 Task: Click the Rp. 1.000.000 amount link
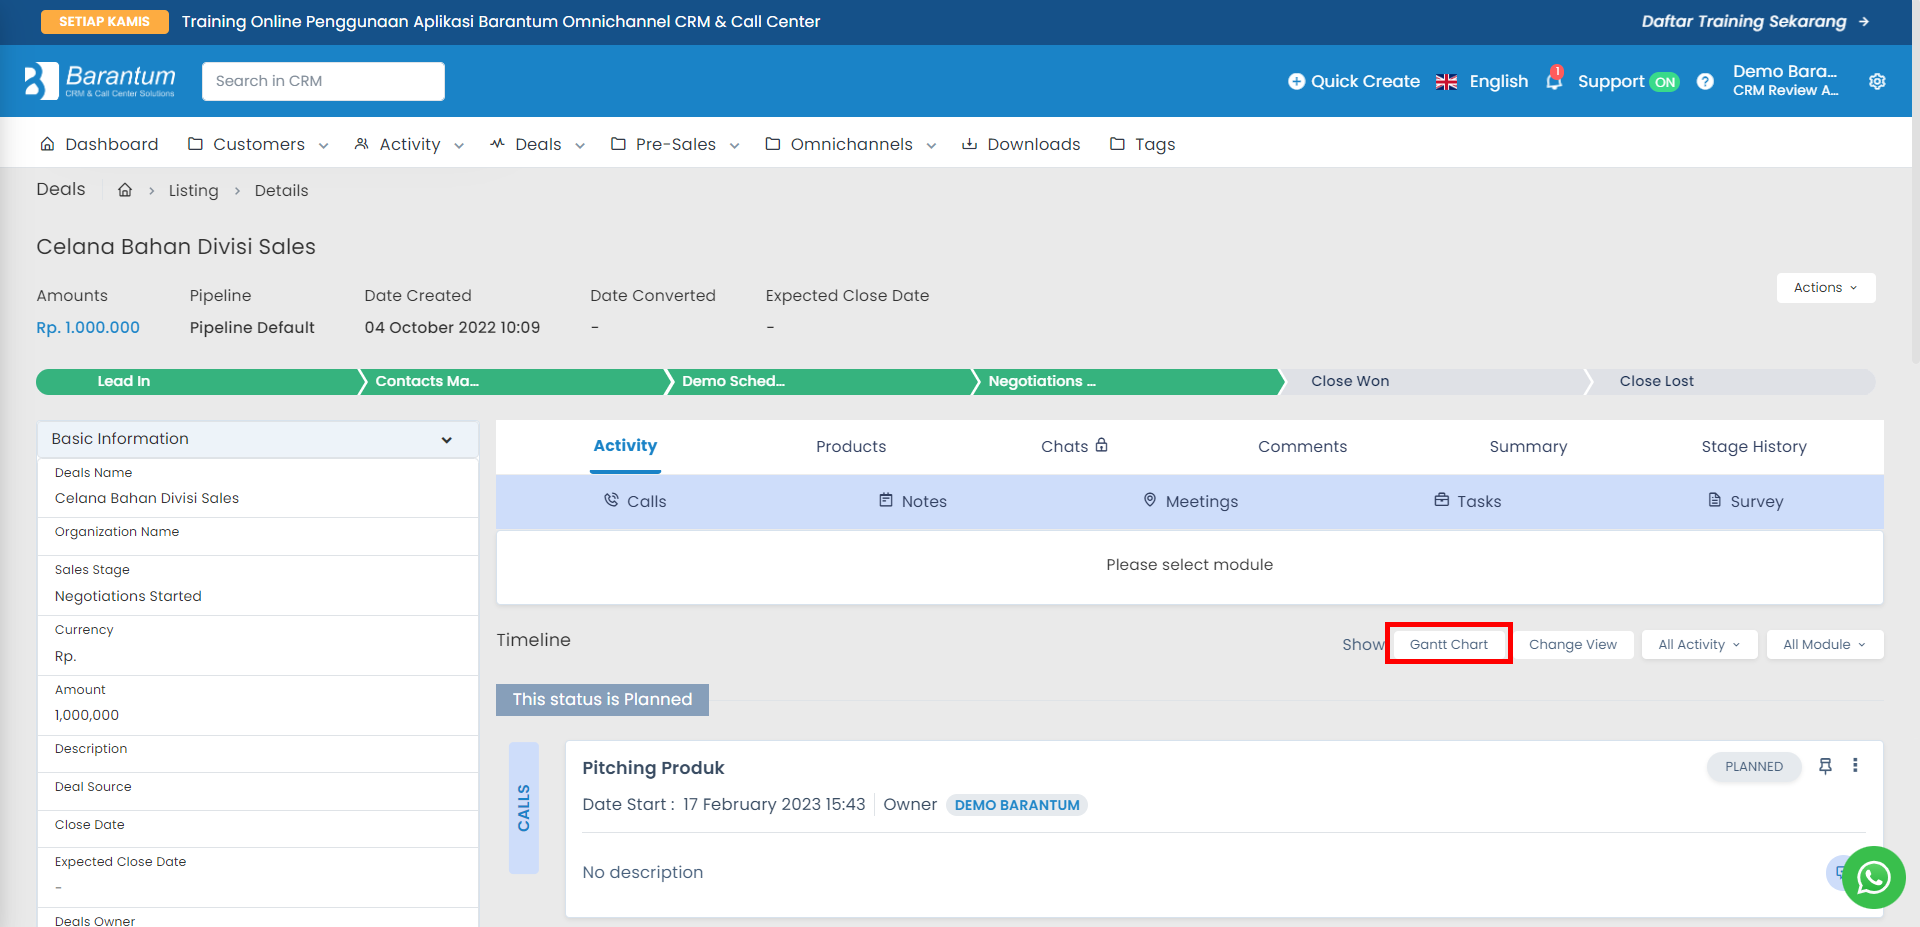88,328
